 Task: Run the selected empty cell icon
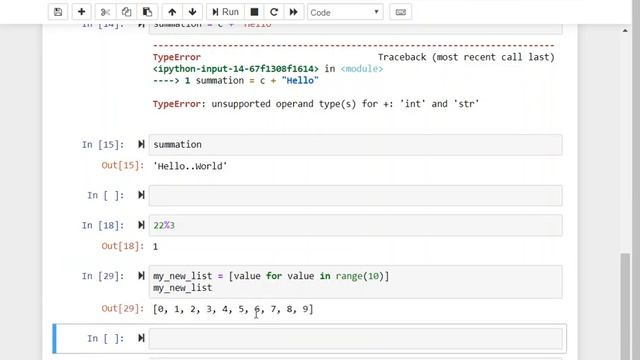click(141, 338)
